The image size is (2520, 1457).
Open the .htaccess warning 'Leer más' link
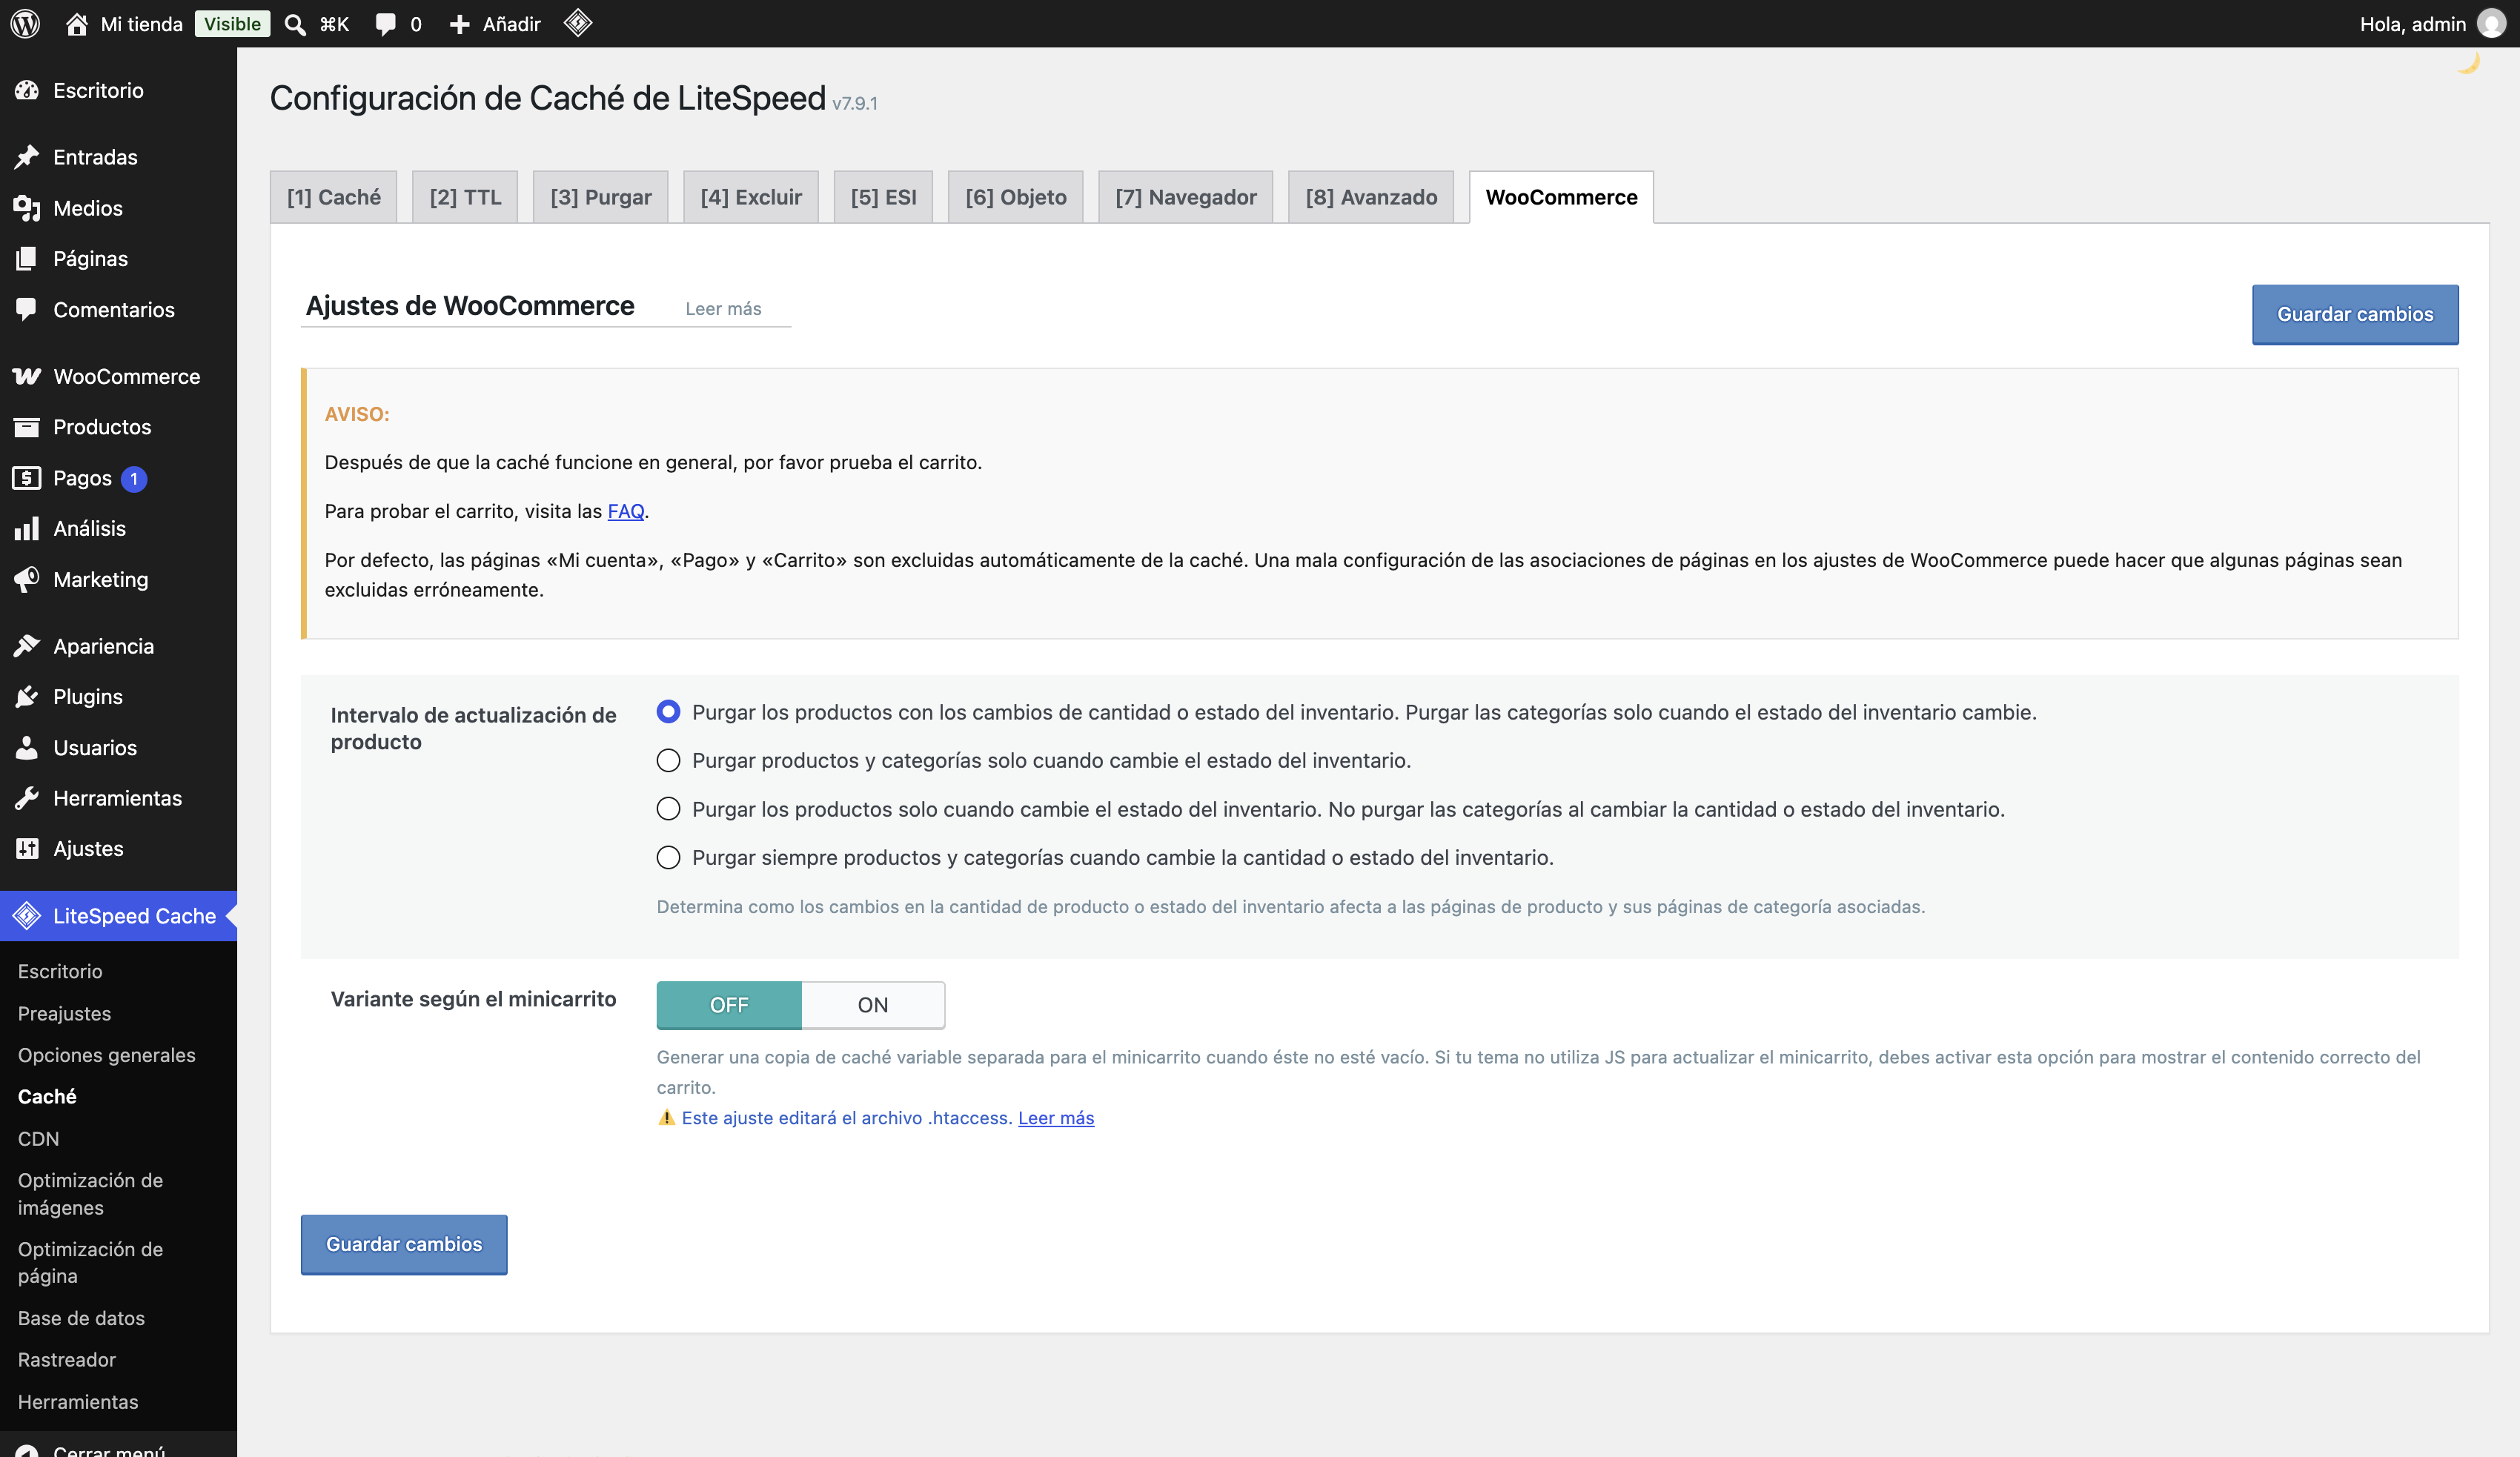[x=1056, y=1117]
